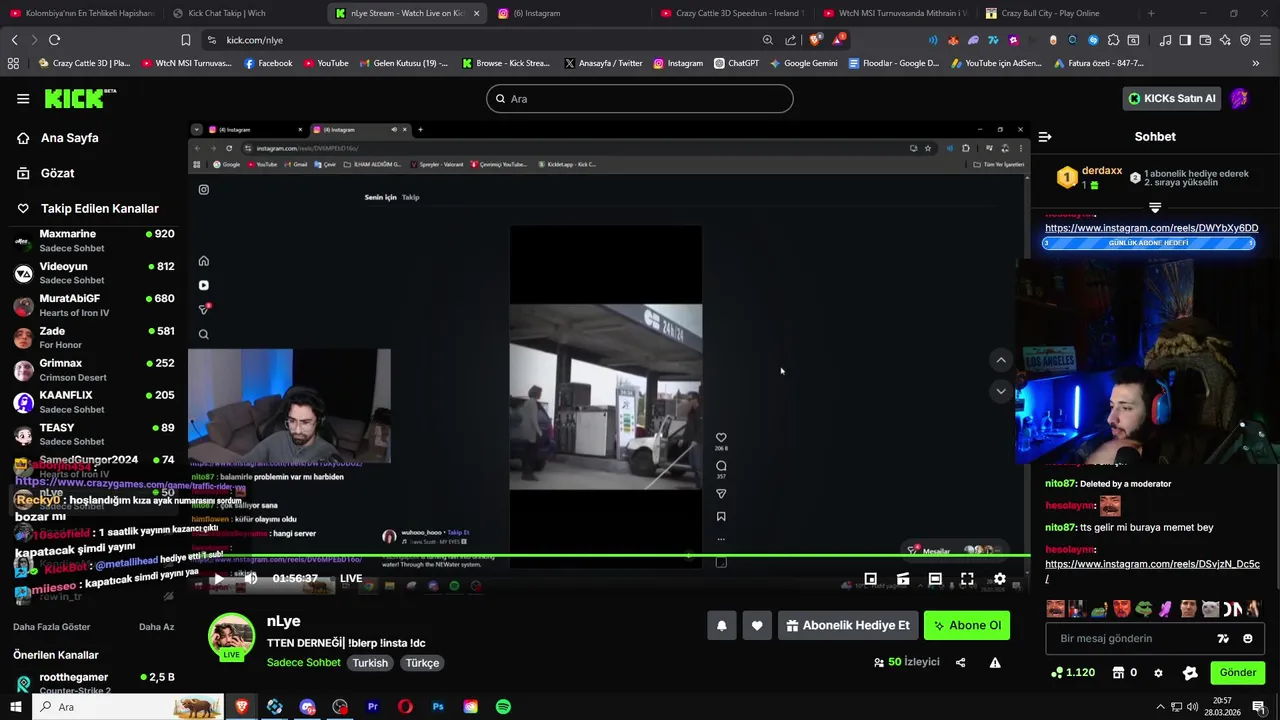The height and width of the screenshot is (720, 1280).
Task: Open the hesolaynn Instagram reels link DSvjzN_Dc5c
Action: 1152,570
